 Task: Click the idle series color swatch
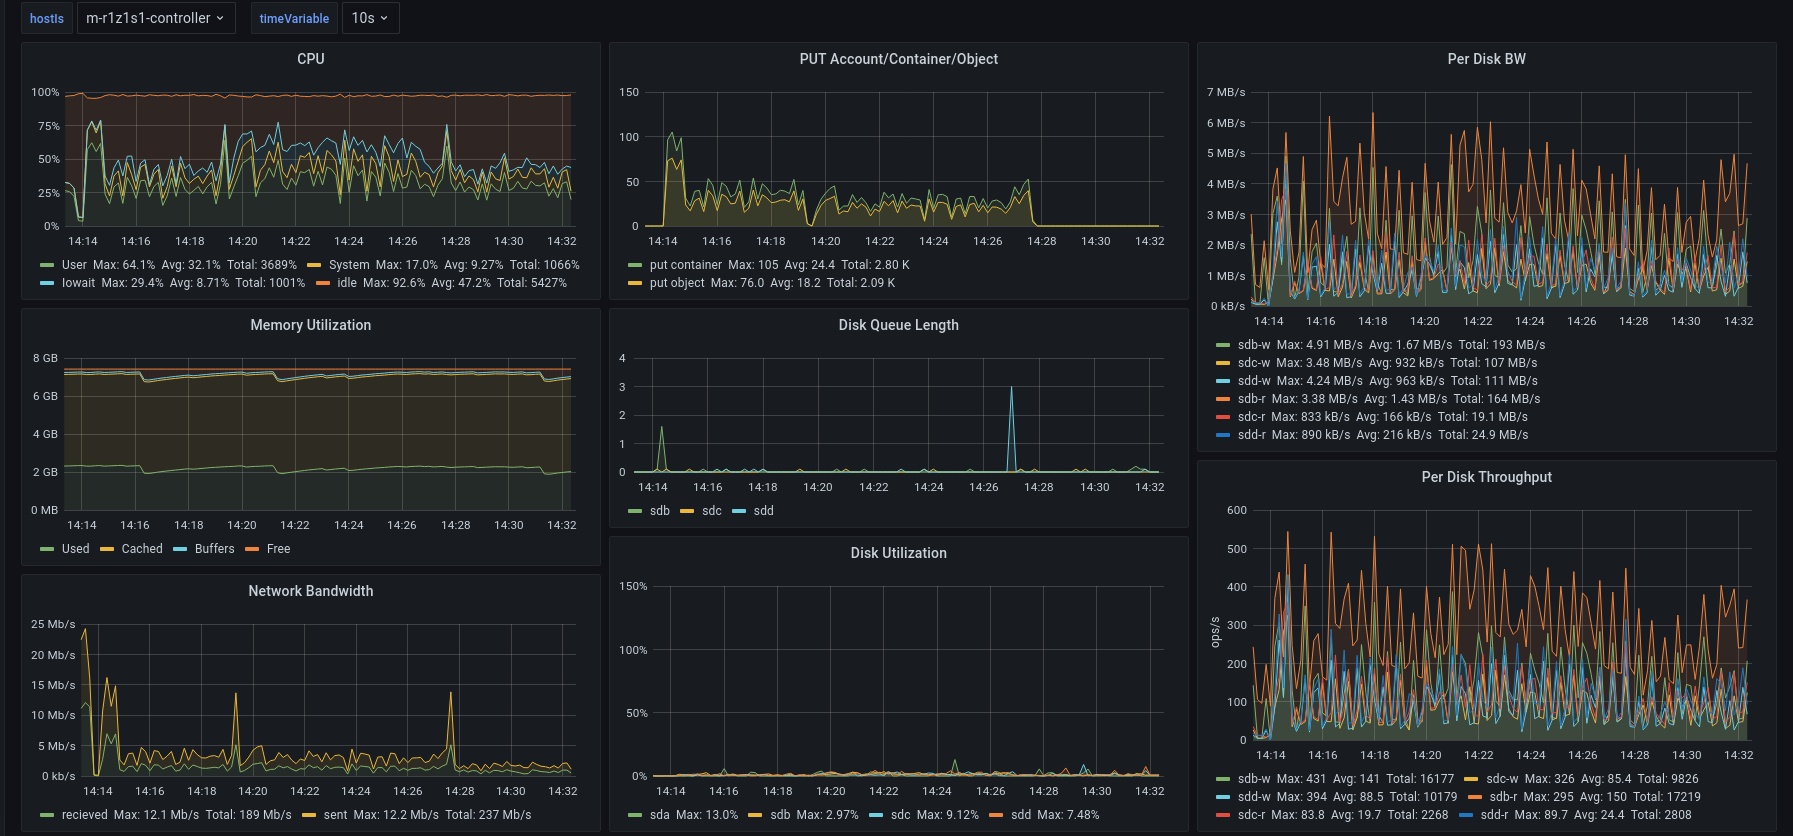coord(323,283)
